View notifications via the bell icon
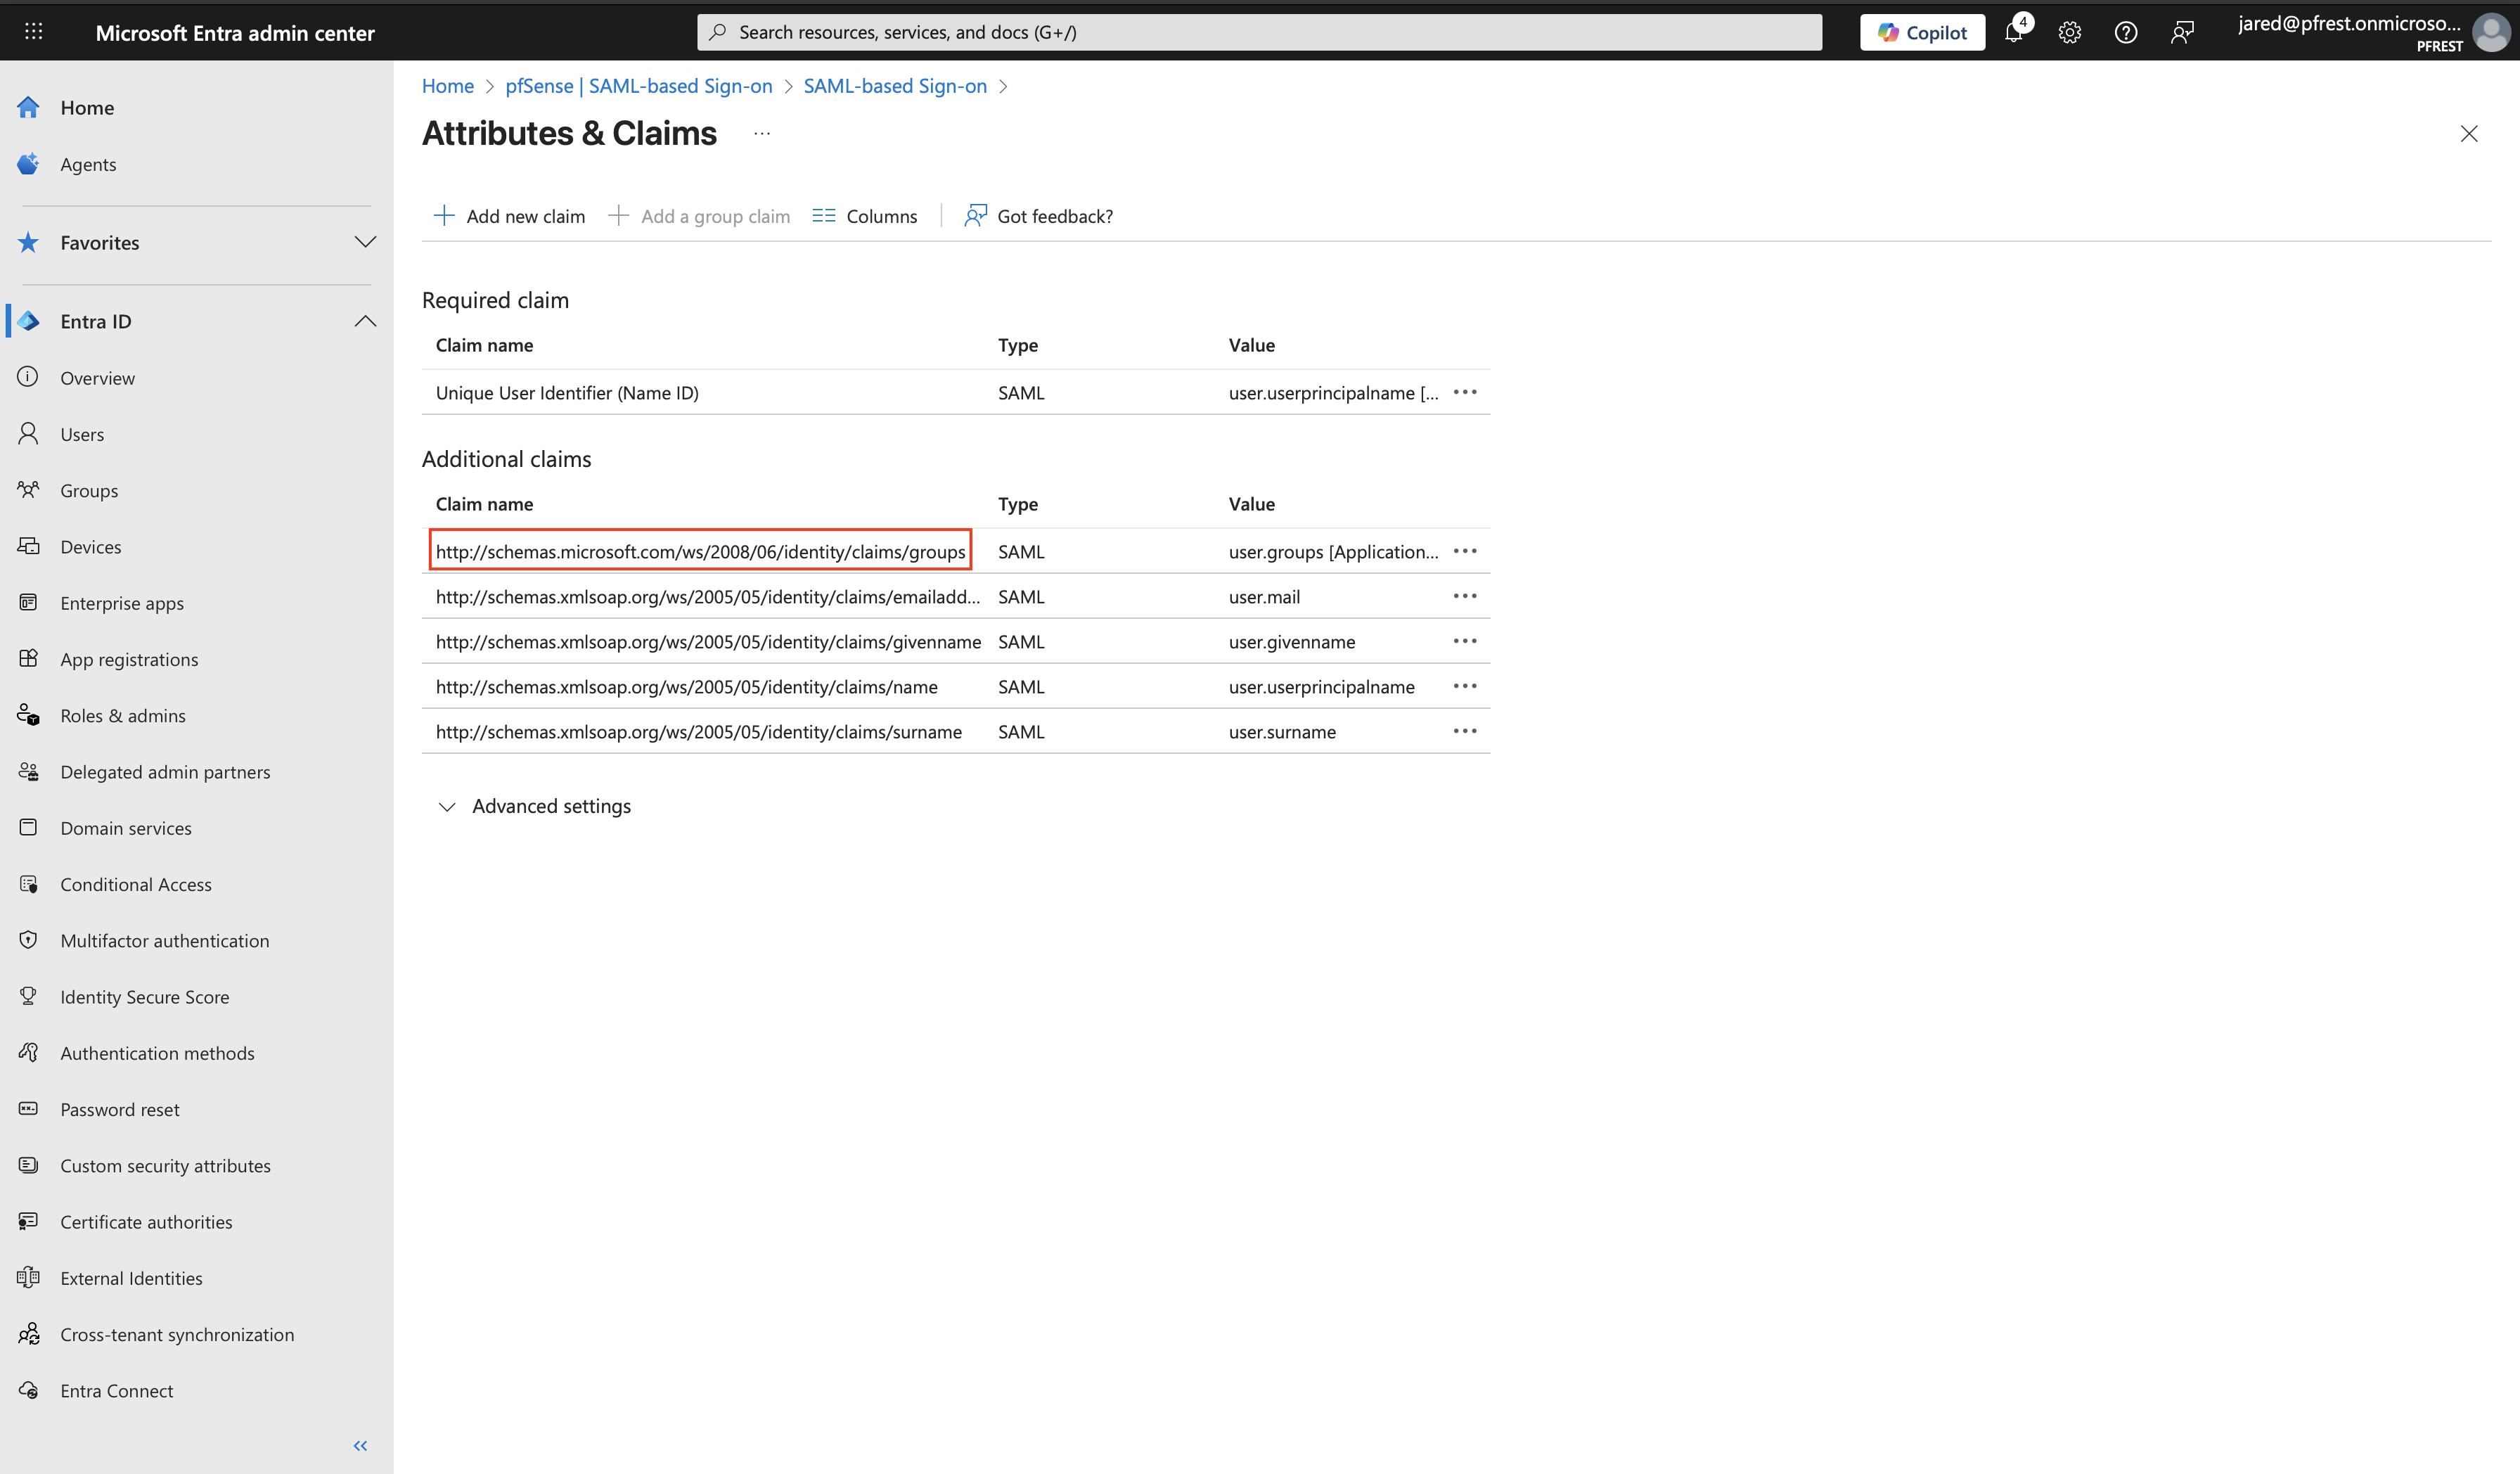This screenshot has height=1474, width=2520. tap(2013, 31)
